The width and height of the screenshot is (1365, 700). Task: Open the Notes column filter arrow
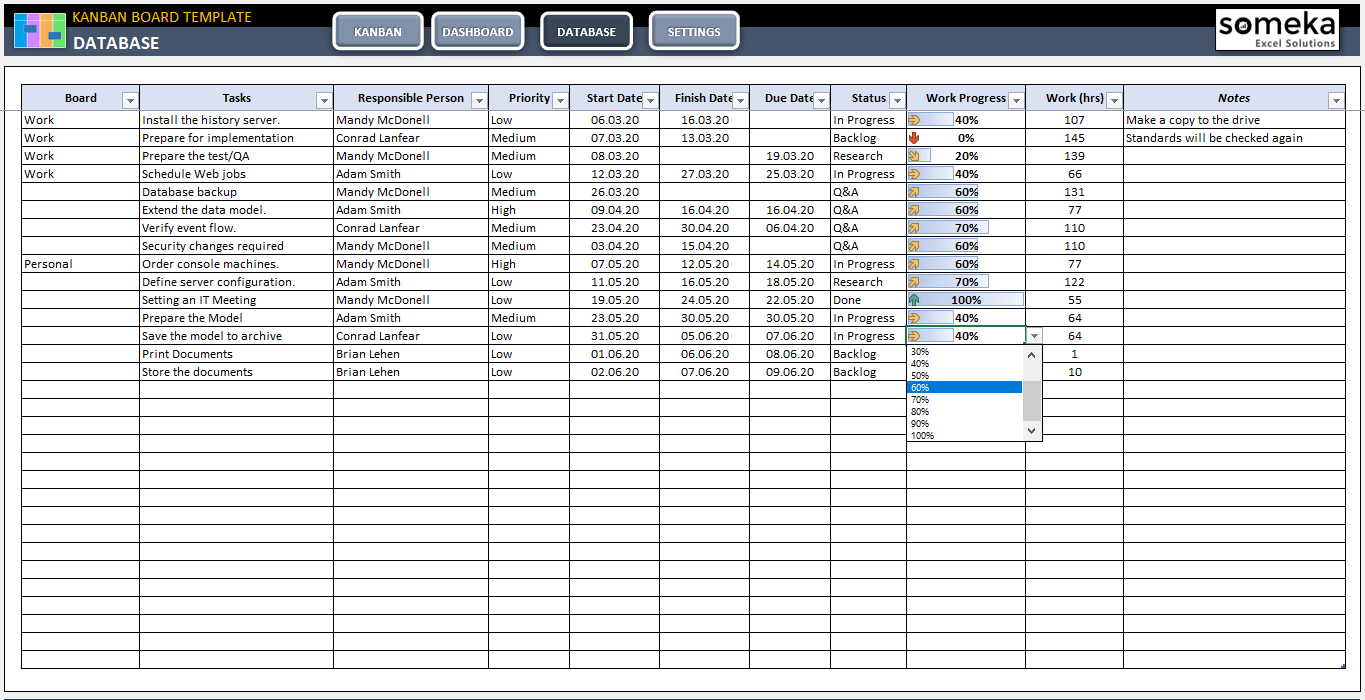pyautogui.click(x=1335, y=100)
